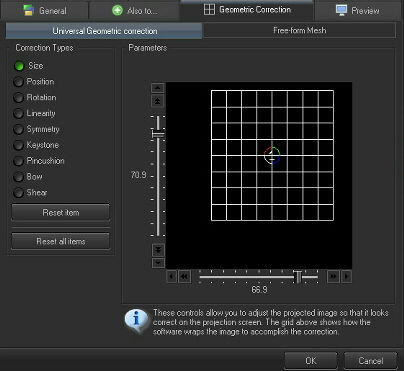Click the General tab icon
Image resolution: width=404 pixels, height=371 pixels.
pos(28,10)
